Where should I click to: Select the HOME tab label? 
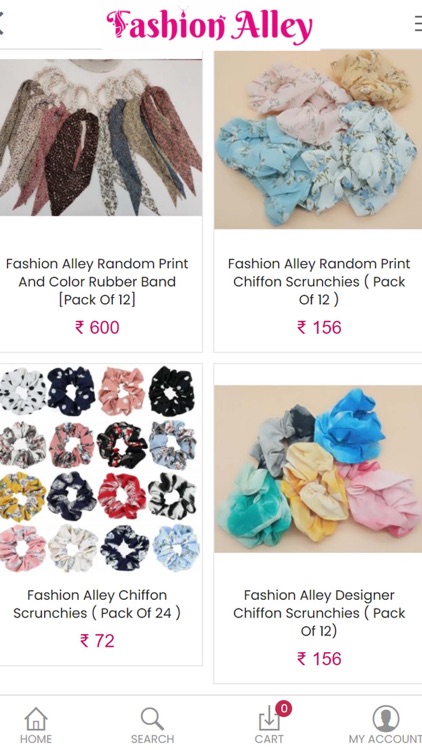point(36,739)
